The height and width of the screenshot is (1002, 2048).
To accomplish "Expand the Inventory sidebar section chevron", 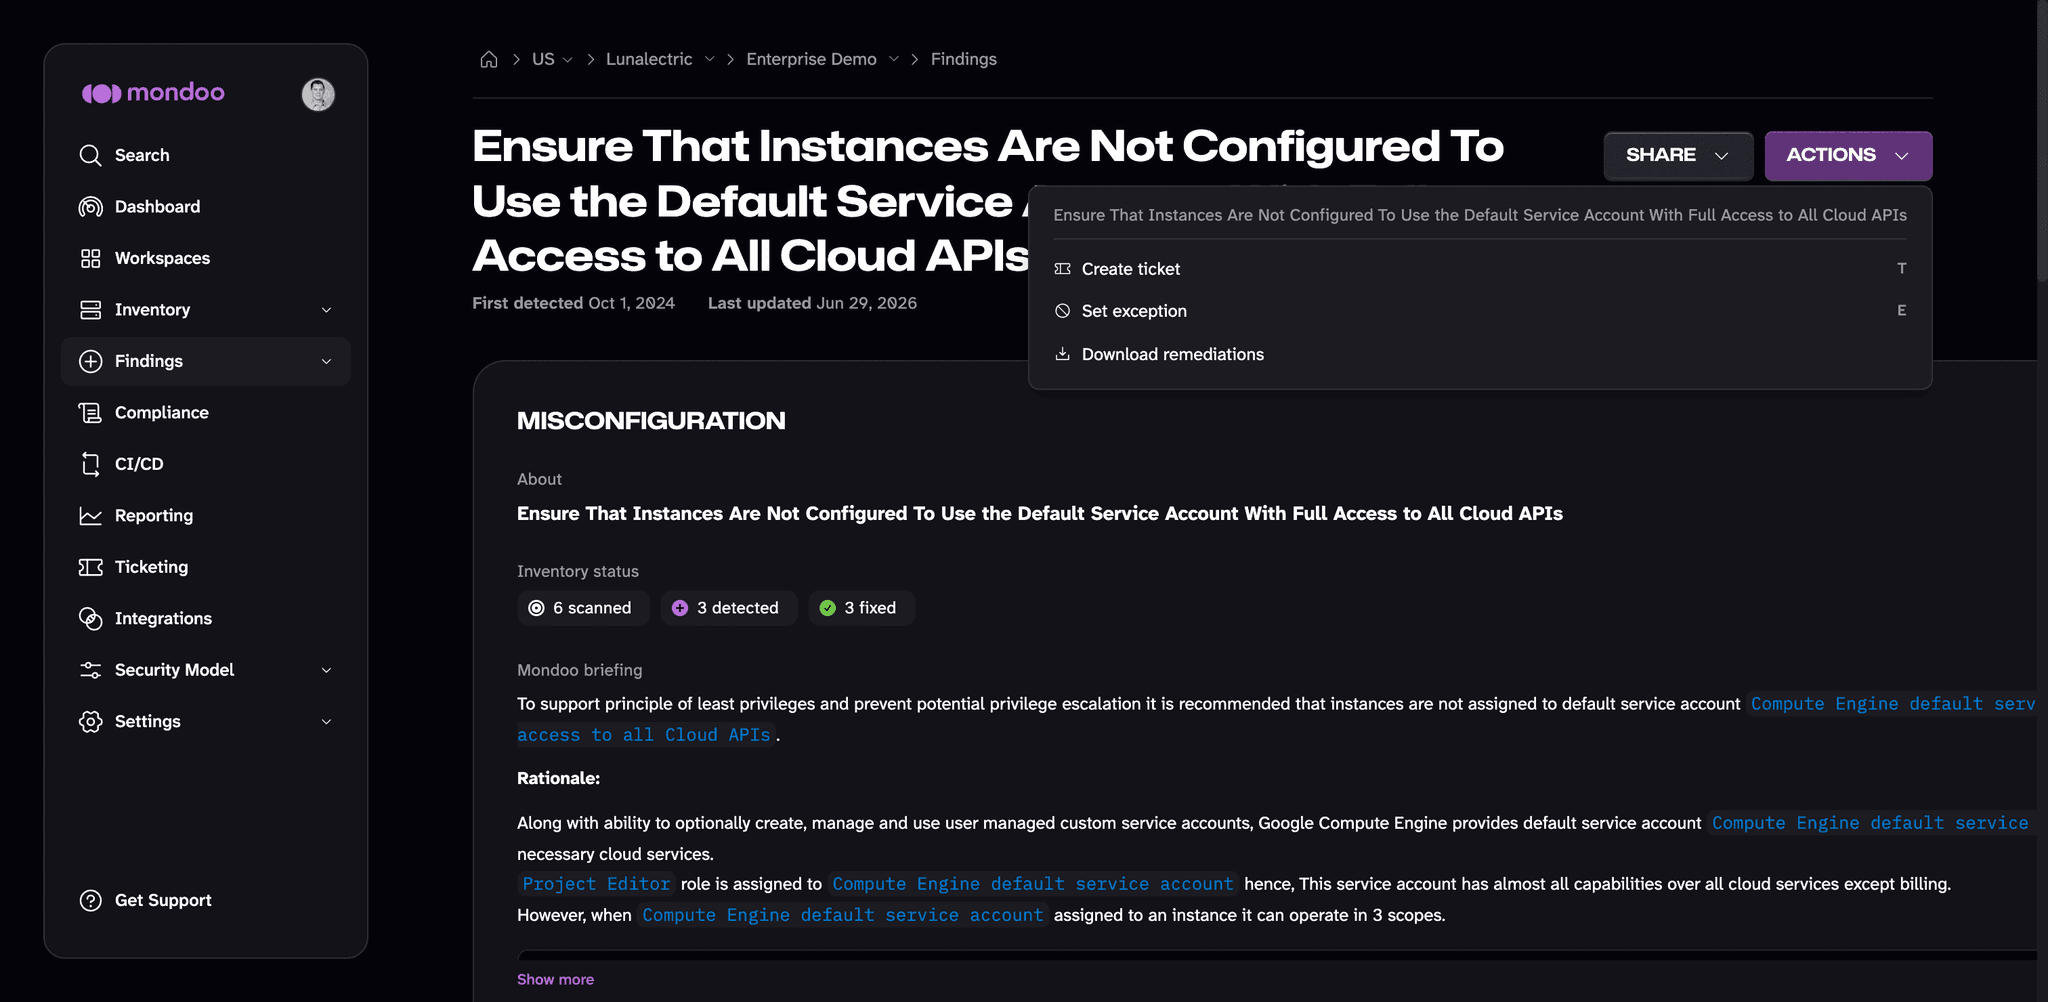I will (x=326, y=310).
